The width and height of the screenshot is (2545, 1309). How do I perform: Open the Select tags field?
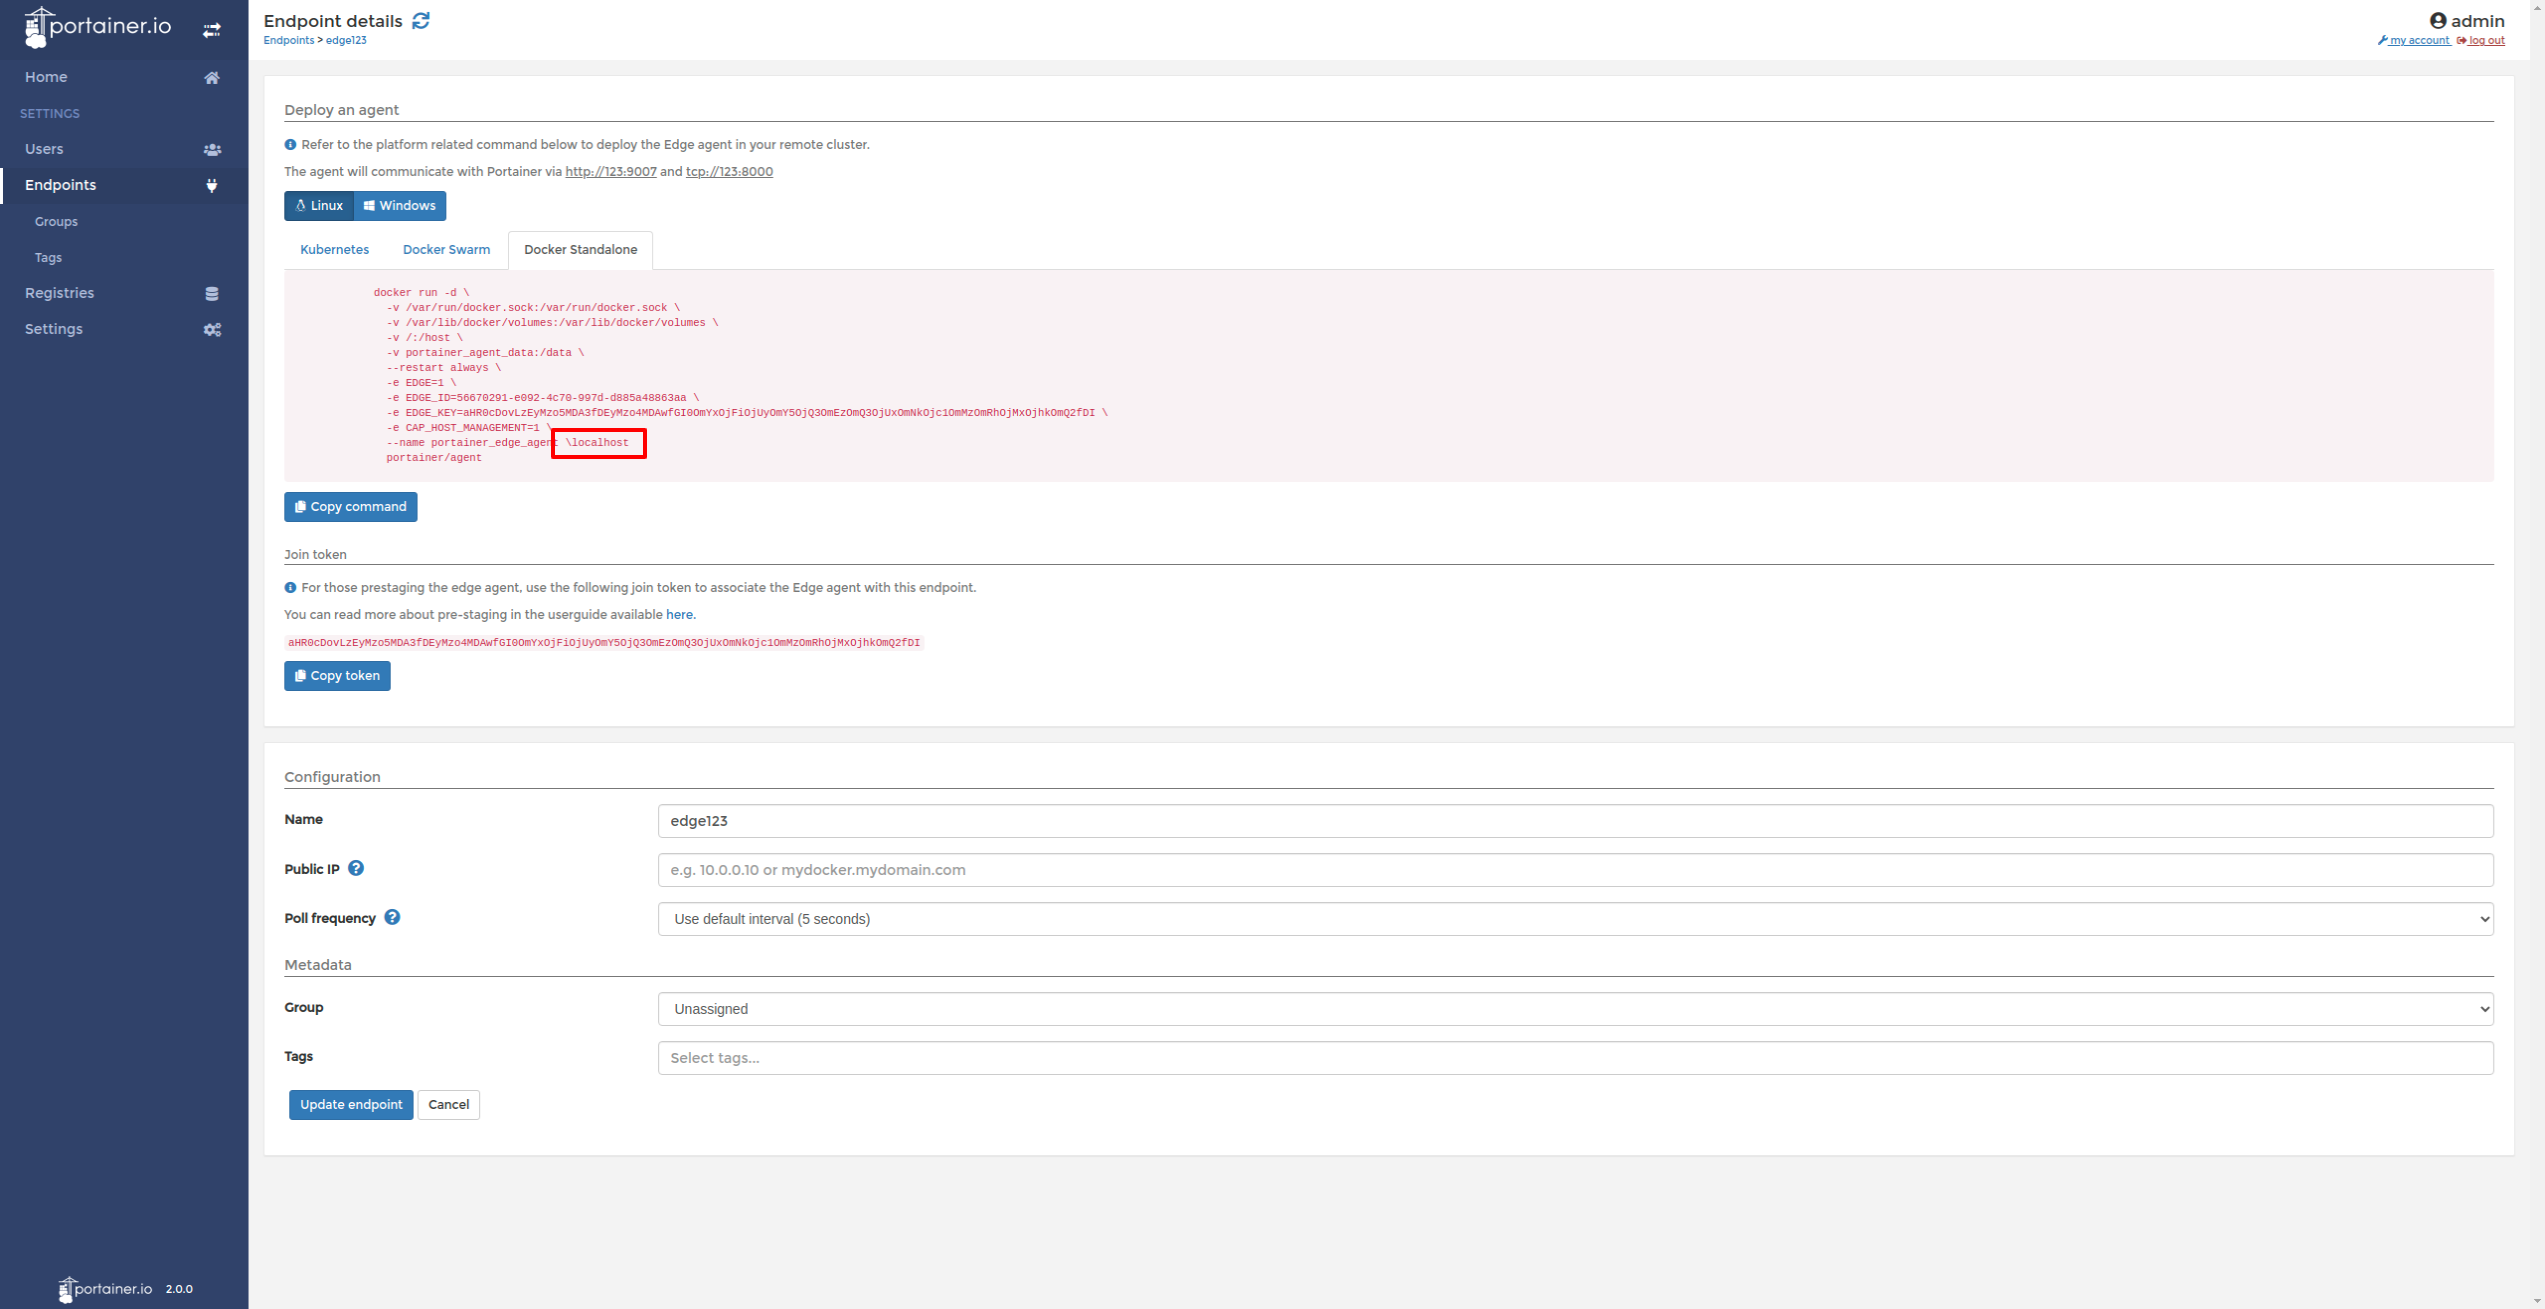1575,1057
